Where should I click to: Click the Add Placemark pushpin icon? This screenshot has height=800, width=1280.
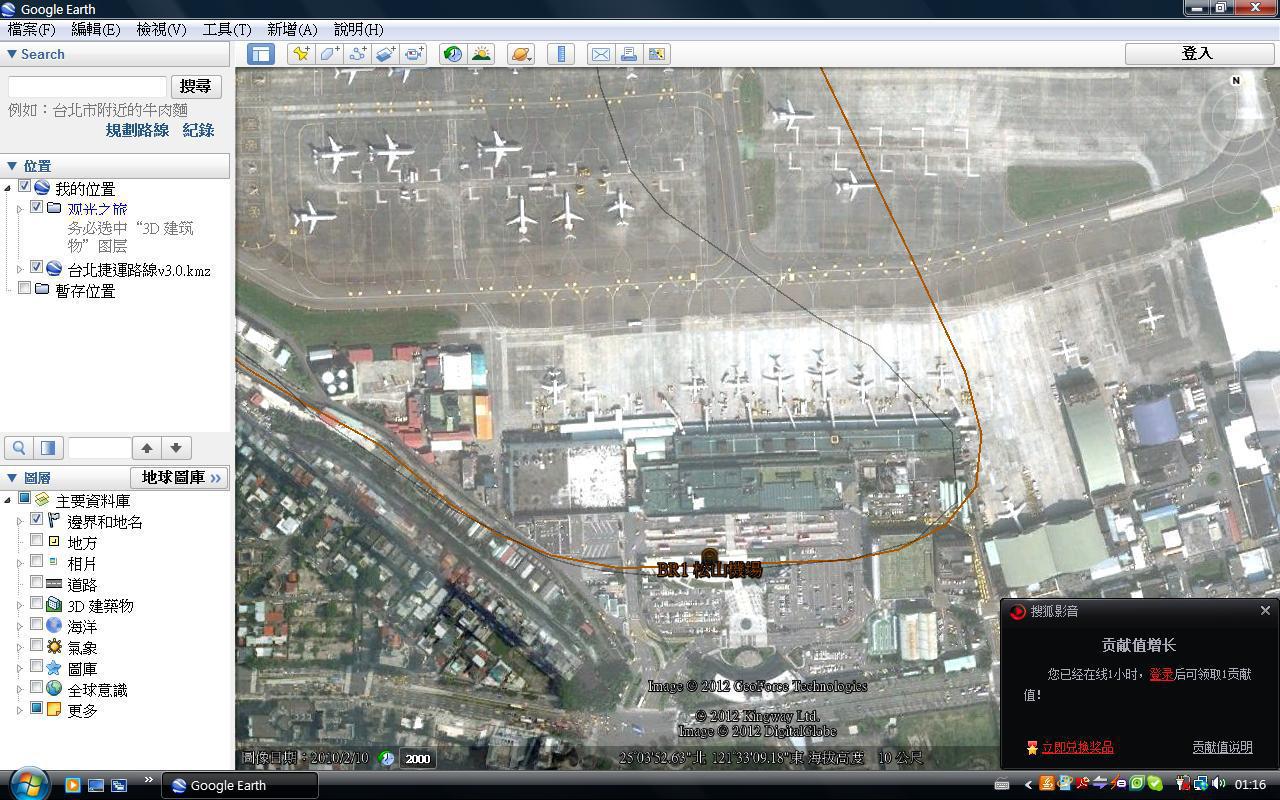300,54
